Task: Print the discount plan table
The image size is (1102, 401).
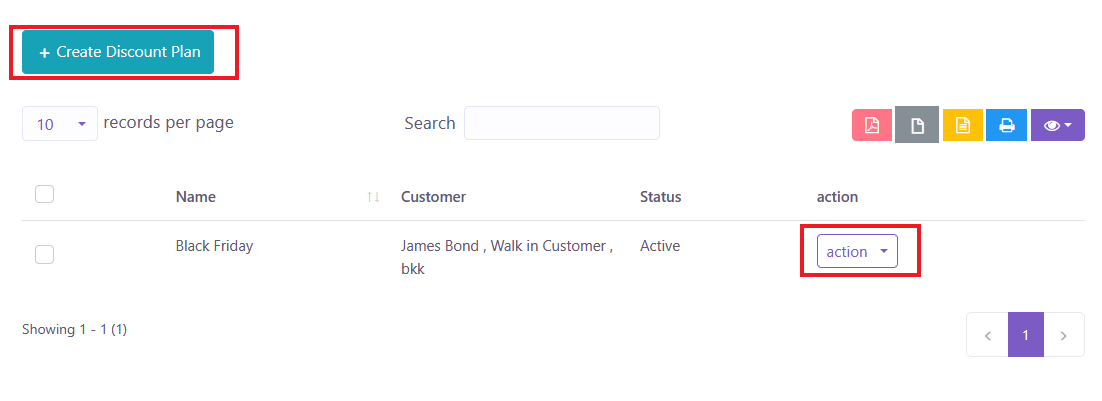Action: click(1007, 125)
